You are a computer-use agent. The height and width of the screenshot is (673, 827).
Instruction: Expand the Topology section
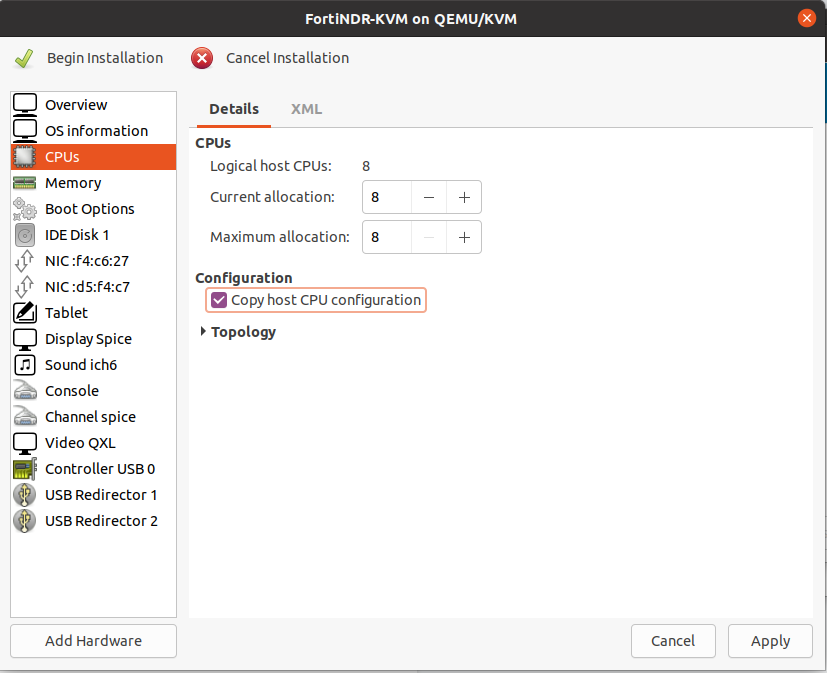tap(238, 331)
